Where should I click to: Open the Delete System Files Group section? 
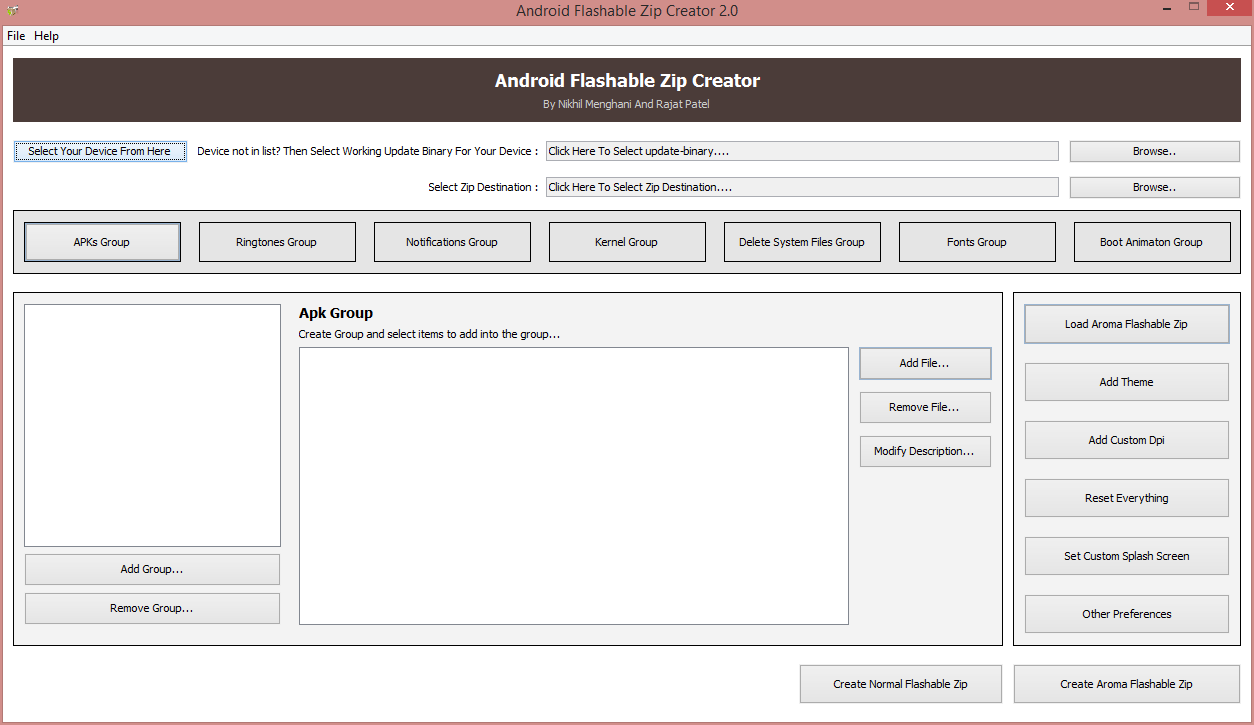tap(802, 241)
